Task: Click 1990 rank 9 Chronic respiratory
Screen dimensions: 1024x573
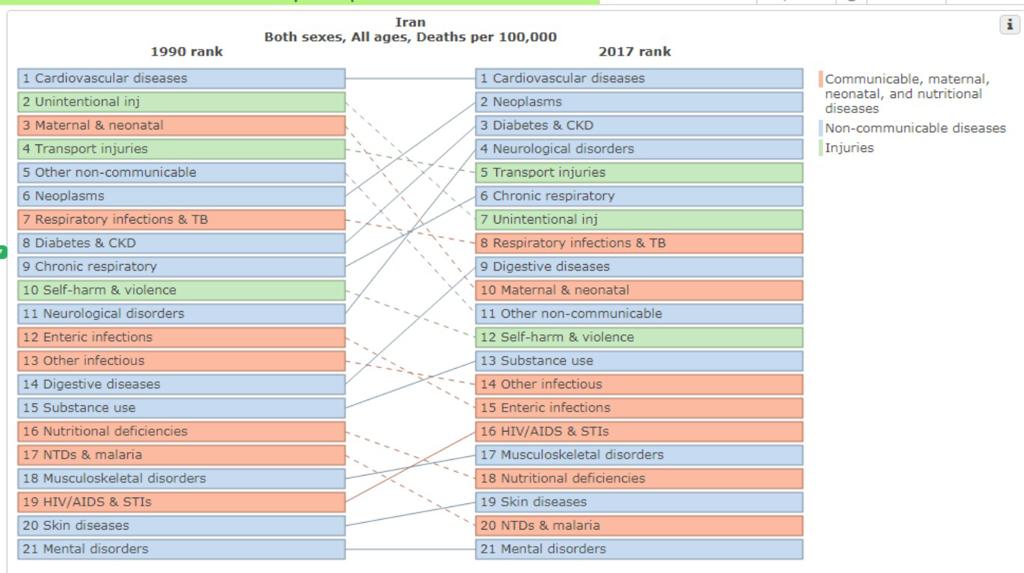Action: (182, 267)
